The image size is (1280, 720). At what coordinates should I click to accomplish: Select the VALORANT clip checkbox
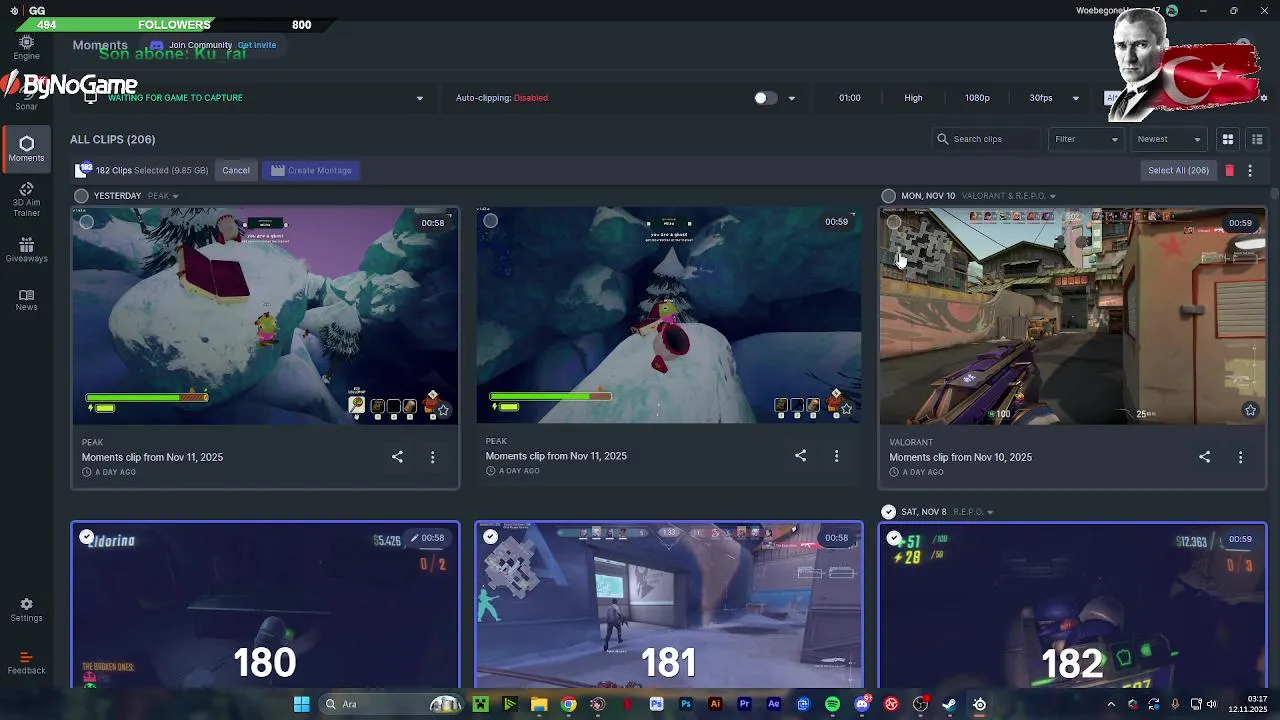(x=894, y=222)
